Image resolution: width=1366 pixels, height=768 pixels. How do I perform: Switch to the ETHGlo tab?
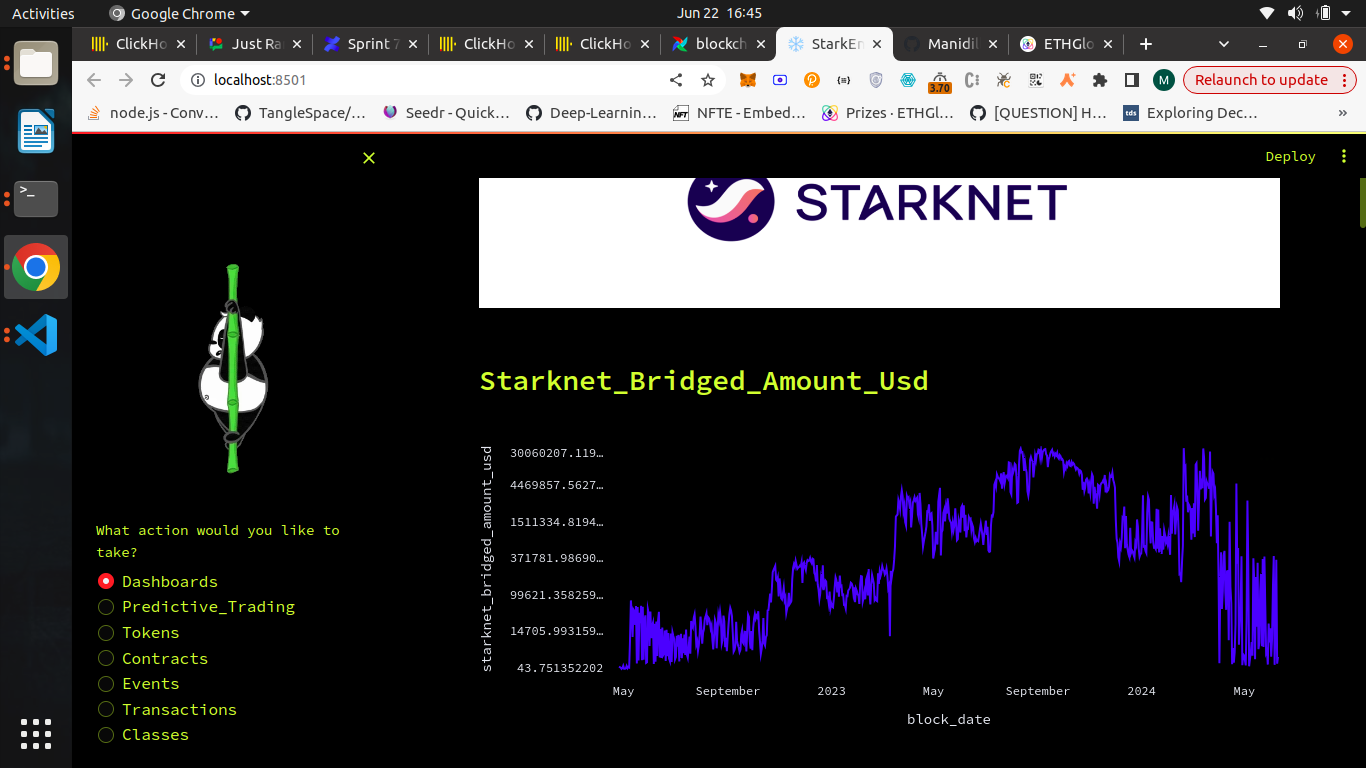pos(1066,44)
